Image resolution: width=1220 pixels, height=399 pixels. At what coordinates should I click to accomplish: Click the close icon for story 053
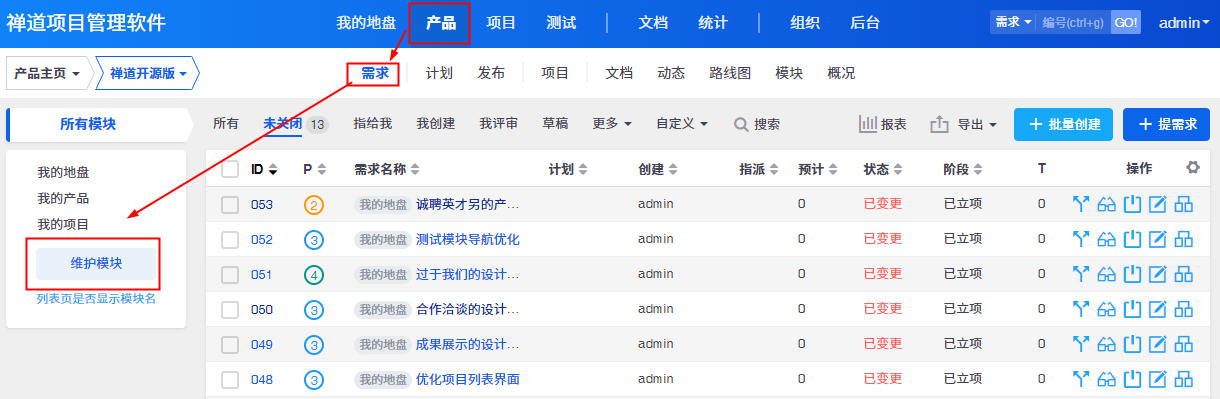pyautogui.click(x=1132, y=205)
